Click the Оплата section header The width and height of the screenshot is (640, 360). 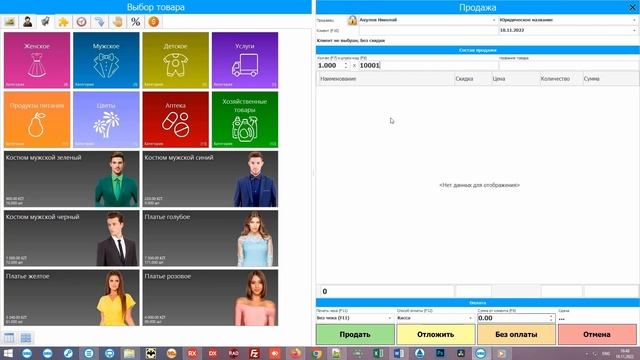coord(478,303)
